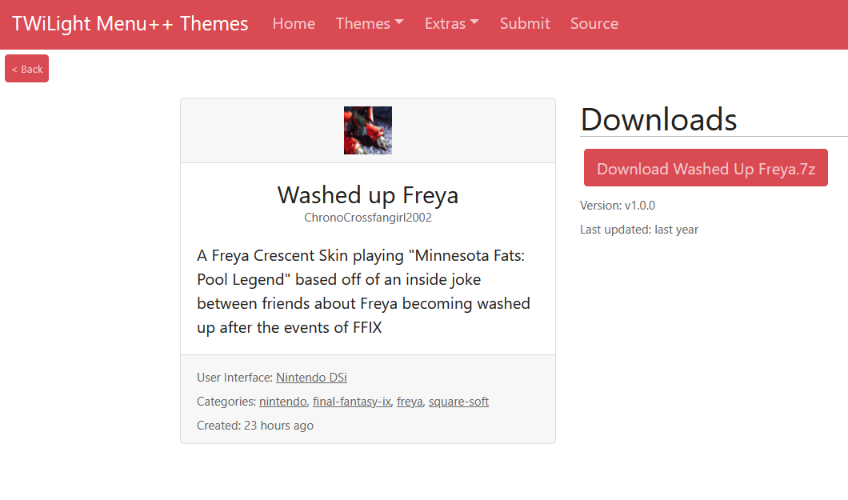Screen dimensions: 848x500
Task: Open the Submit page
Action: click(525, 24)
